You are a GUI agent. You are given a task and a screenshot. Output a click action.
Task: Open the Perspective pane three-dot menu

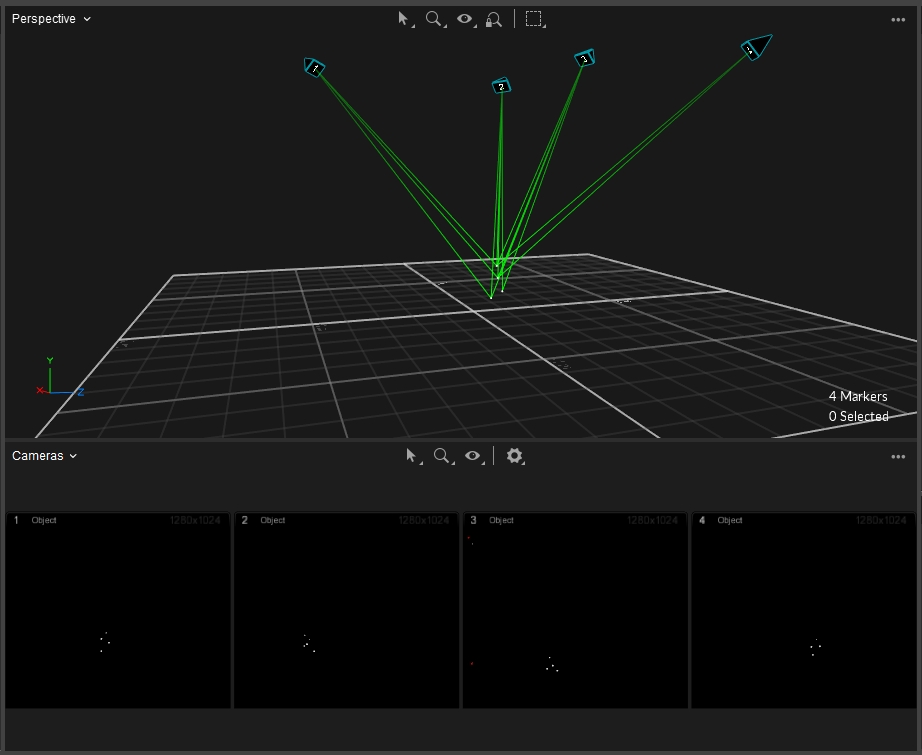[898, 20]
